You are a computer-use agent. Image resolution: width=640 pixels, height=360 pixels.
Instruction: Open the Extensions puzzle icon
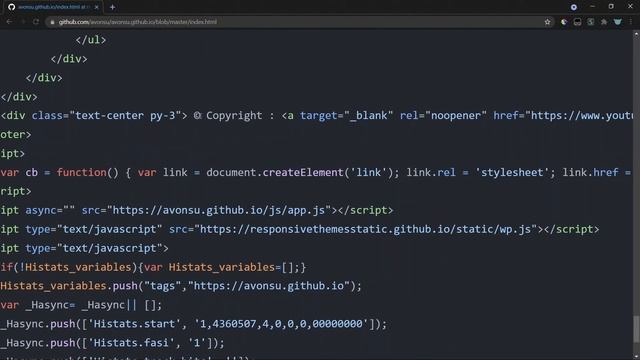coord(604,22)
